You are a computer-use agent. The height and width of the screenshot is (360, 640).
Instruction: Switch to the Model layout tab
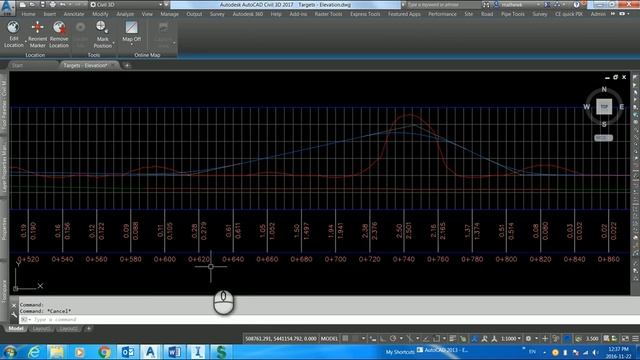[x=16, y=329]
